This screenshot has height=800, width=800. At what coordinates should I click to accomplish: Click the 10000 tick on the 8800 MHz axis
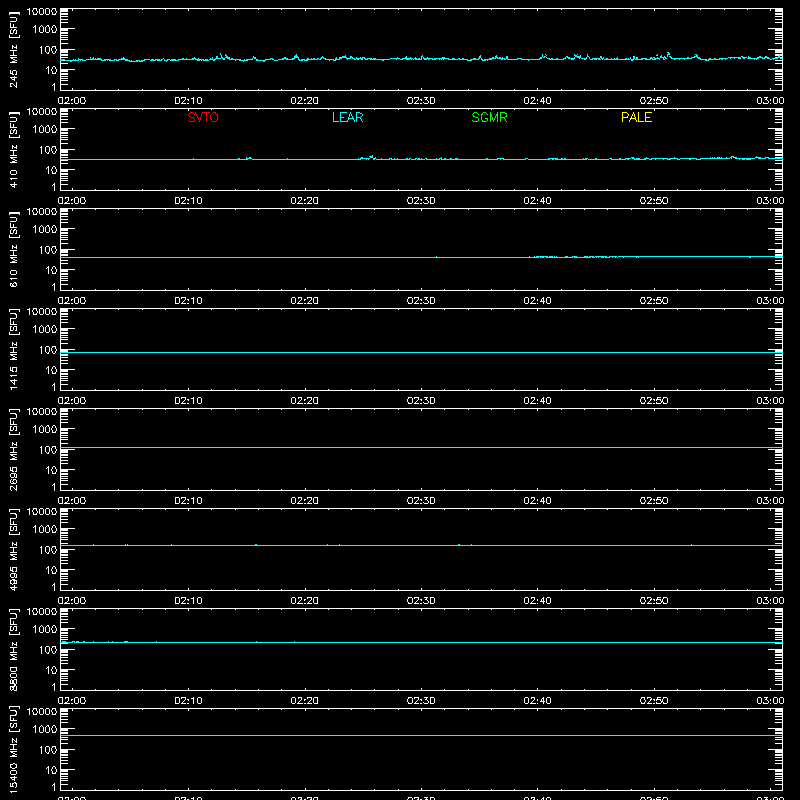[x=42, y=612]
